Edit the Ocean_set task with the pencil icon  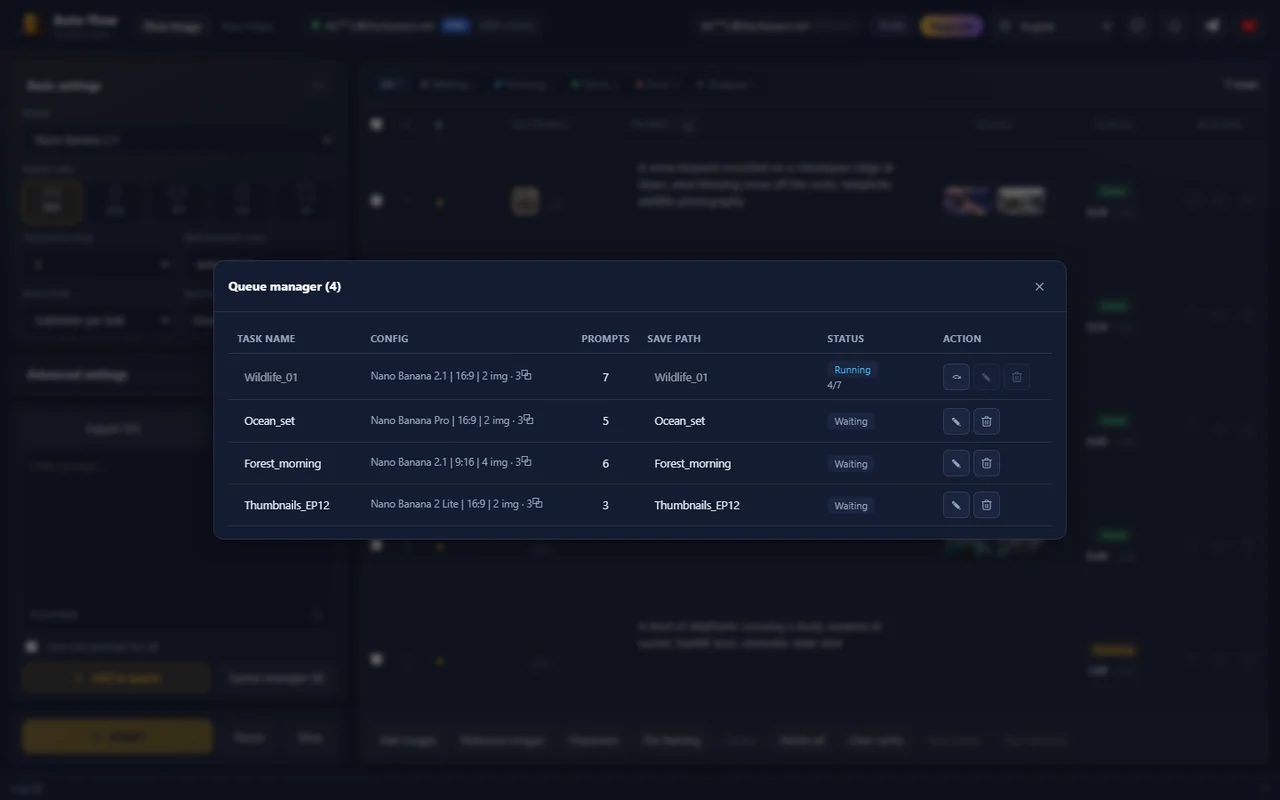[x=956, y=421]
